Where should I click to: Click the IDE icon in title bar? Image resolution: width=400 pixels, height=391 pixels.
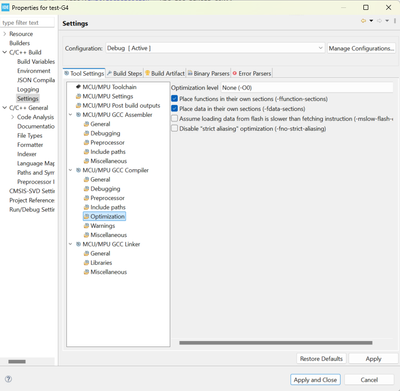[5, 7]
